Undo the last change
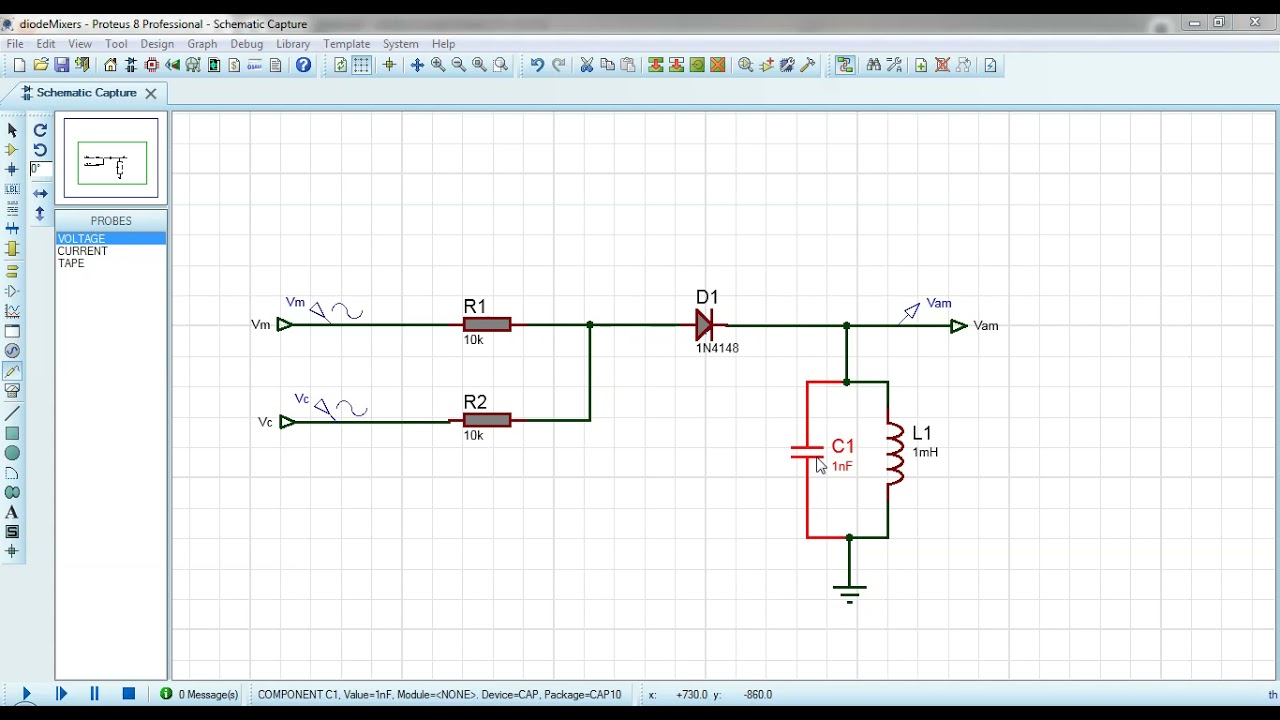The height and width of the screenshot is (720, 1280). click(537, 65)
